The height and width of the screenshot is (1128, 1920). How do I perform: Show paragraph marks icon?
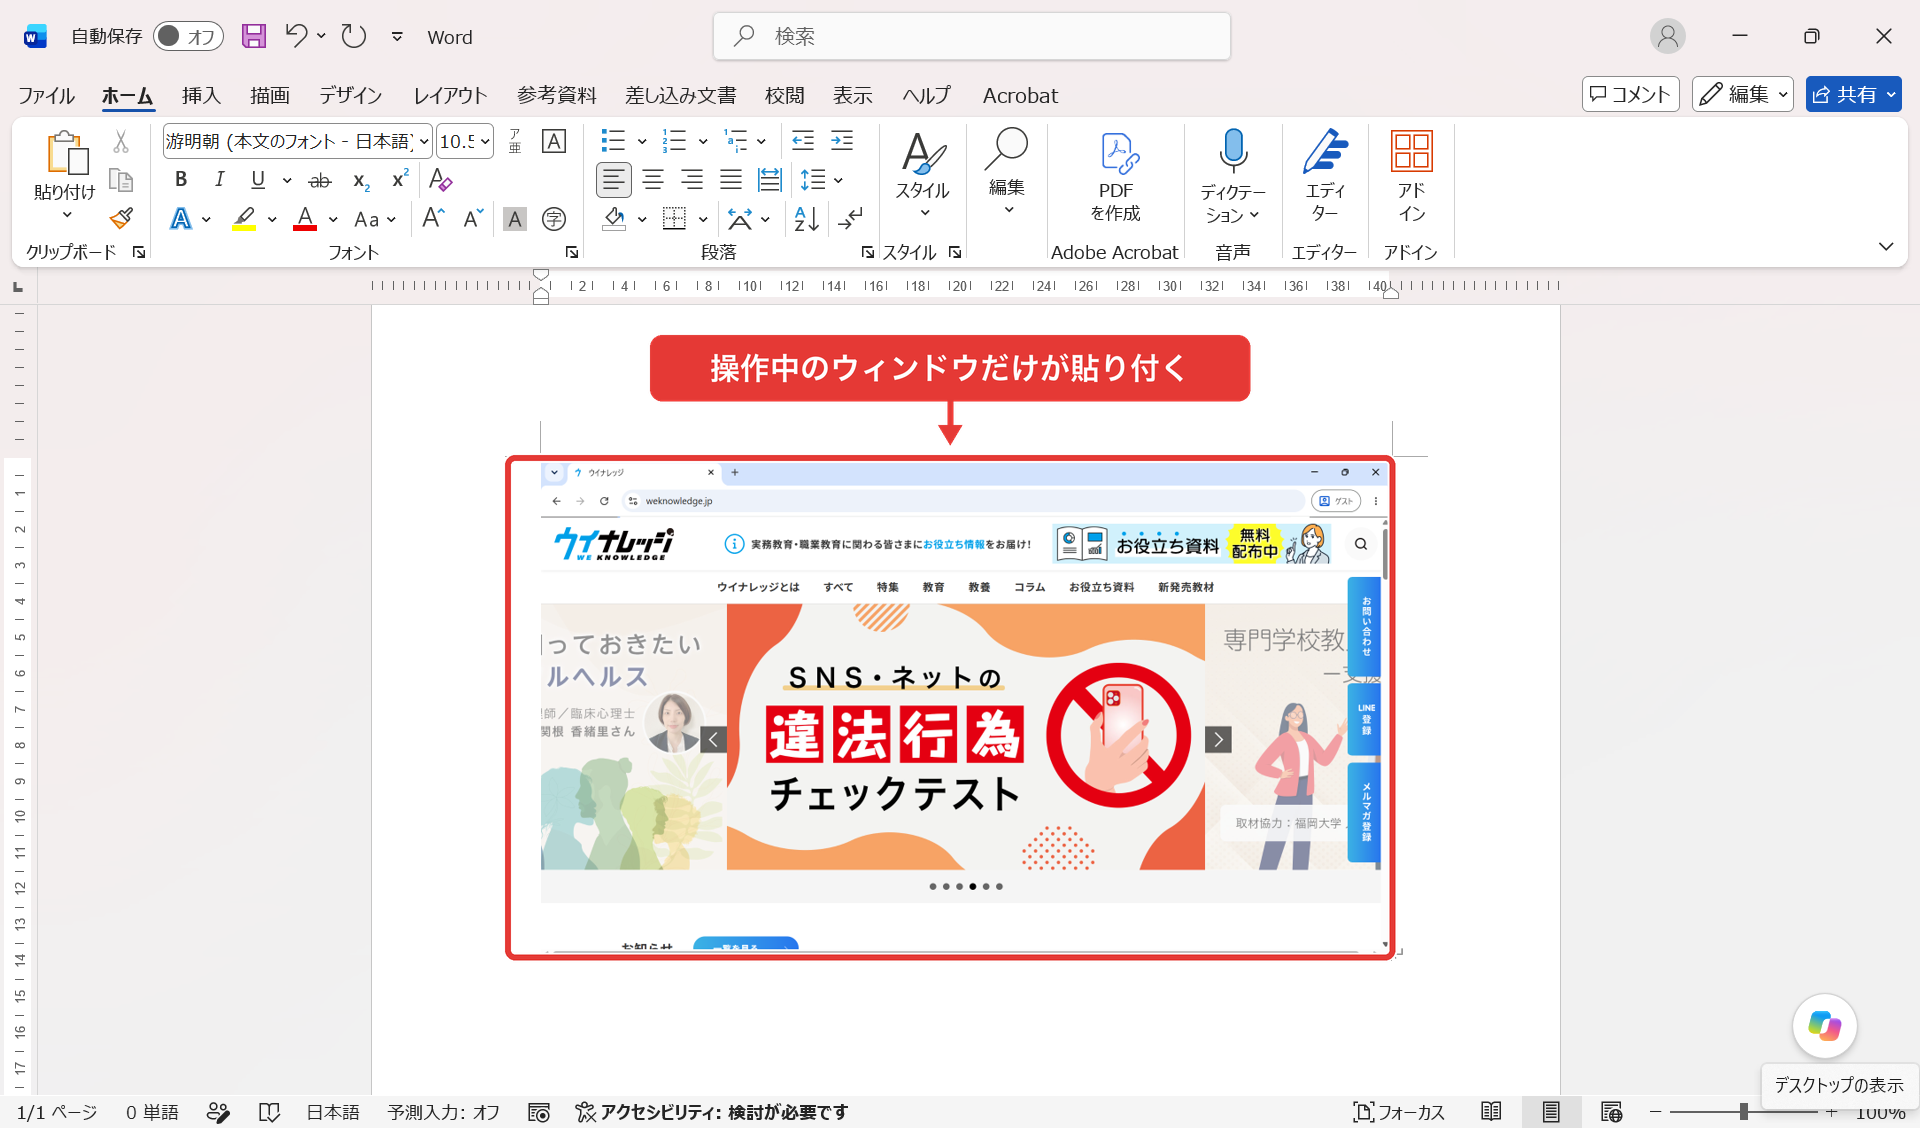[851, 218]
